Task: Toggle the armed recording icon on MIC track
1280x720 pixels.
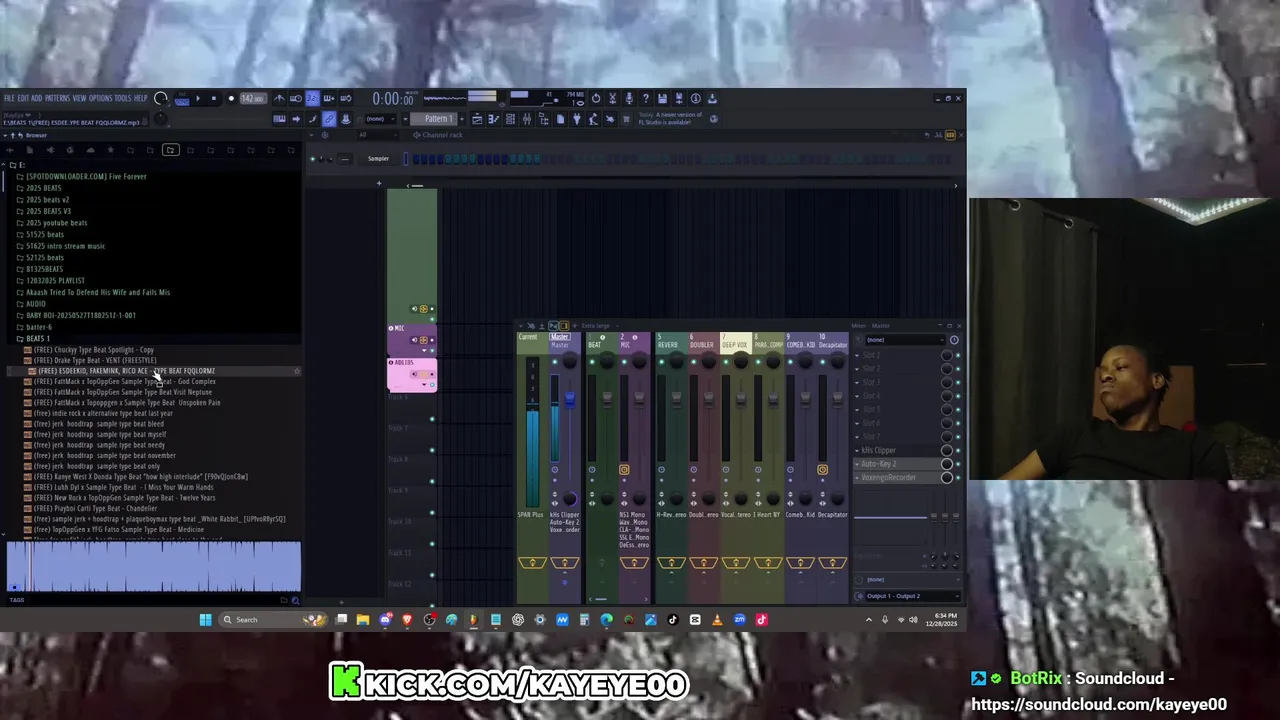Action: [x=624, y=469]
